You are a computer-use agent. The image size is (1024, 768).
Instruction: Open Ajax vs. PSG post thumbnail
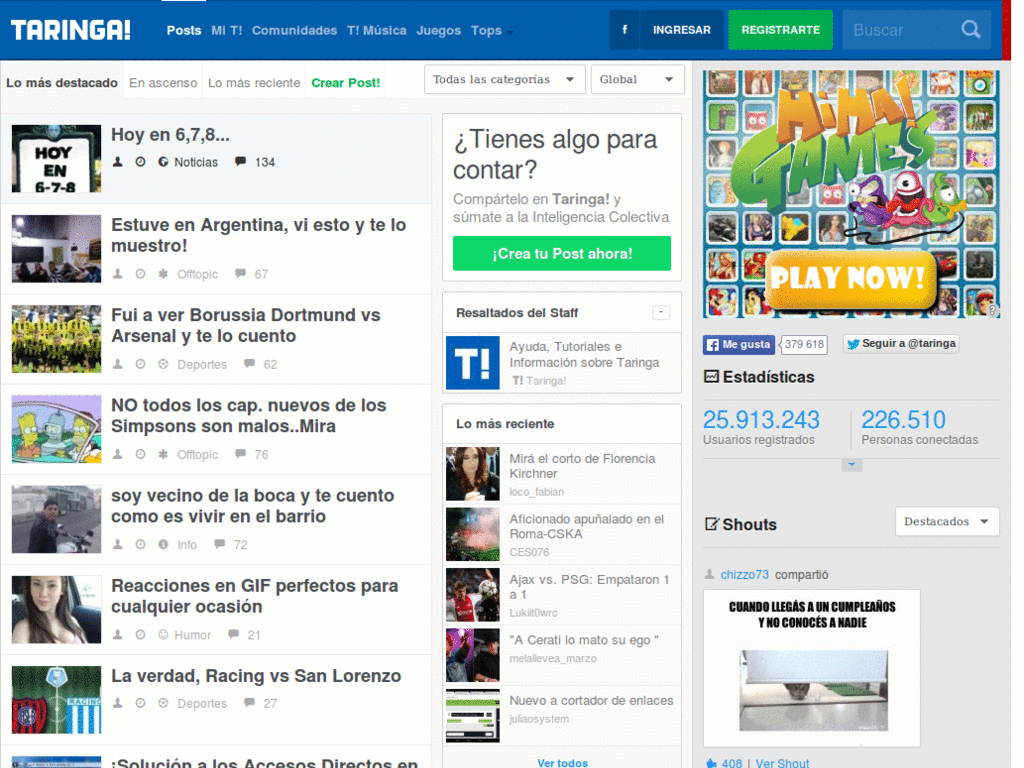coord(472,594)
